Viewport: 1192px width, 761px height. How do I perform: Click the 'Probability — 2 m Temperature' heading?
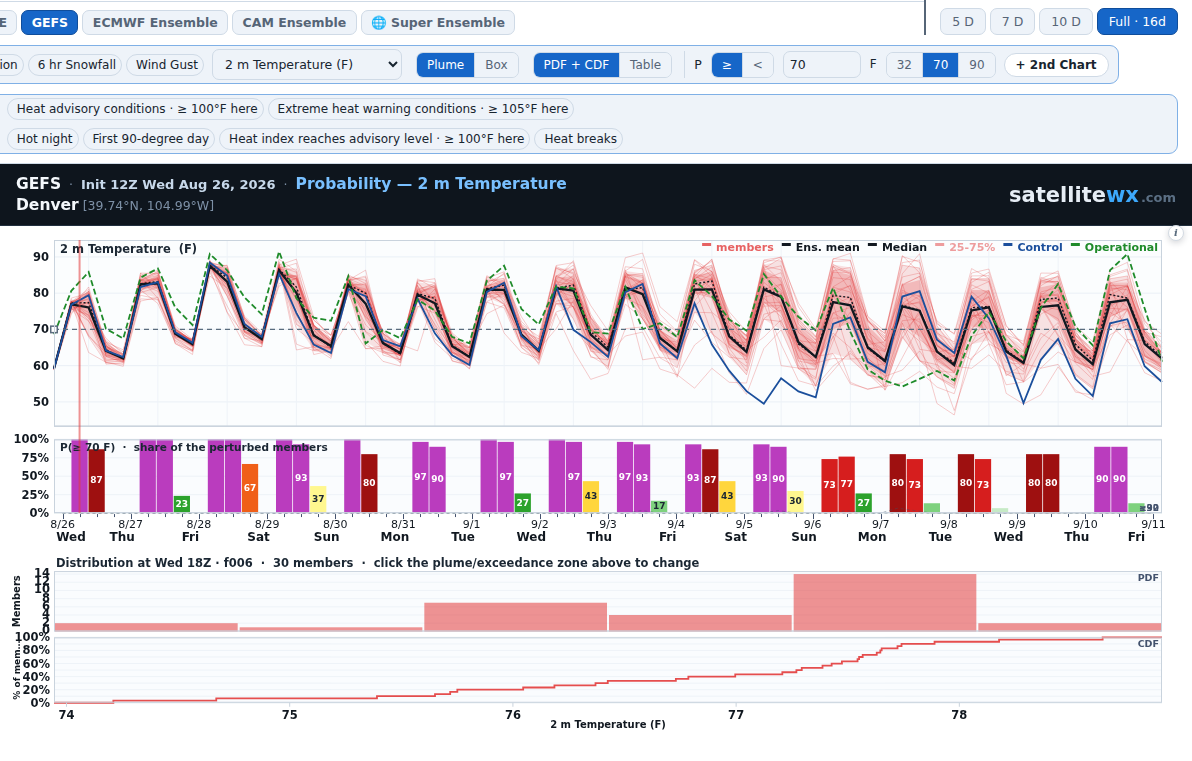[x=430, y=183]
